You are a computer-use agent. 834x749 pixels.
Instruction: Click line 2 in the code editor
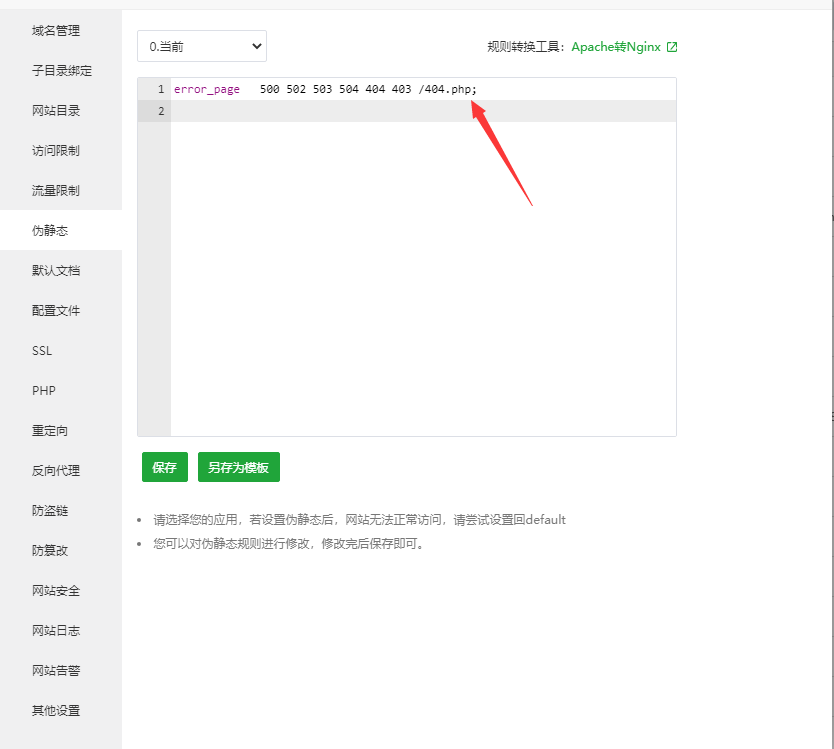420,111
